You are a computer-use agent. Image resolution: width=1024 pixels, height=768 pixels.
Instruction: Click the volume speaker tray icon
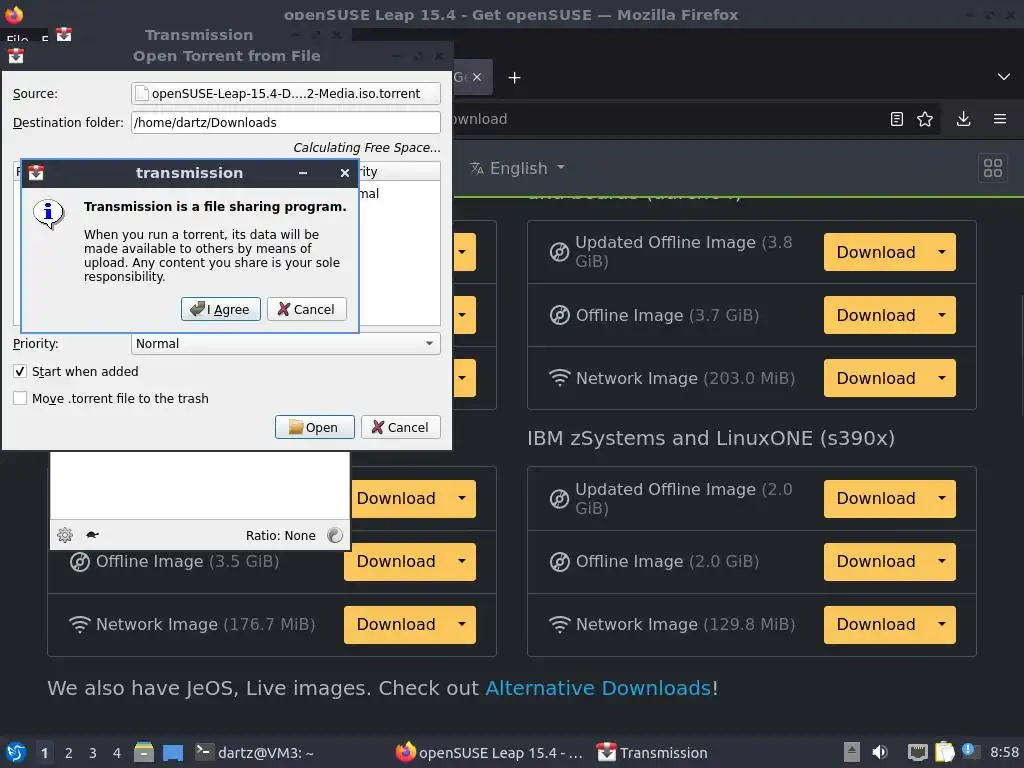(880, 752)
